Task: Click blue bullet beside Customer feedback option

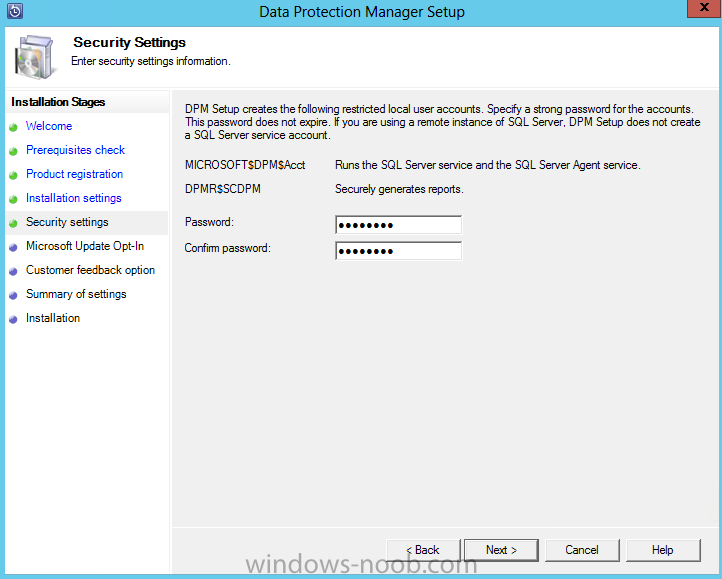Action: tap(13, 271)
